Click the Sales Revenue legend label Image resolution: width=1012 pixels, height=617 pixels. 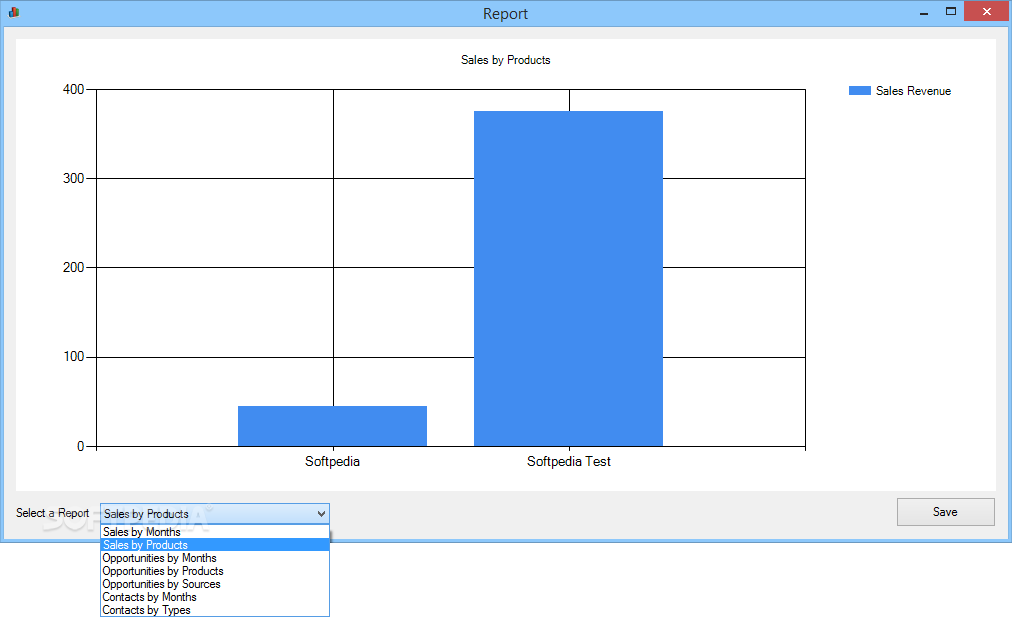(x=913, y=91)
